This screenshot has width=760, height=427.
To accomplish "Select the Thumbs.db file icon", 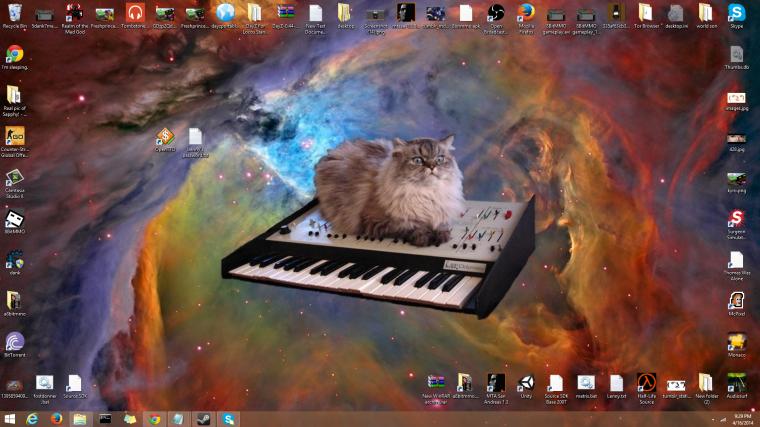I will (736, 57).
